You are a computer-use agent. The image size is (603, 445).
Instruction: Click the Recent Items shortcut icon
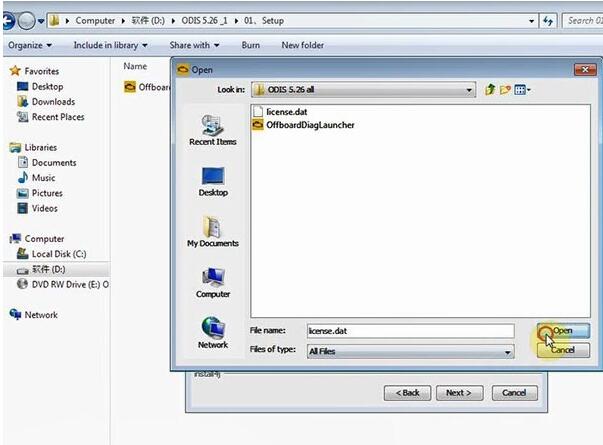(213, 130)
